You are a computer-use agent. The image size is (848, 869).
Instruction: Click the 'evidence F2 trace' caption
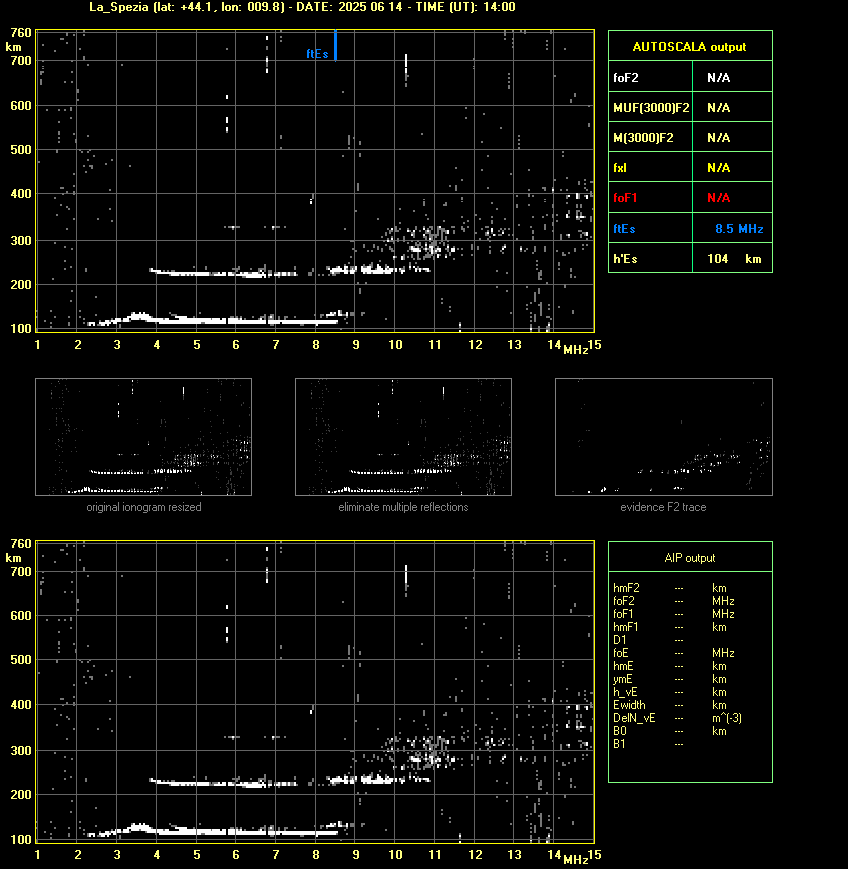coord(663,507)
